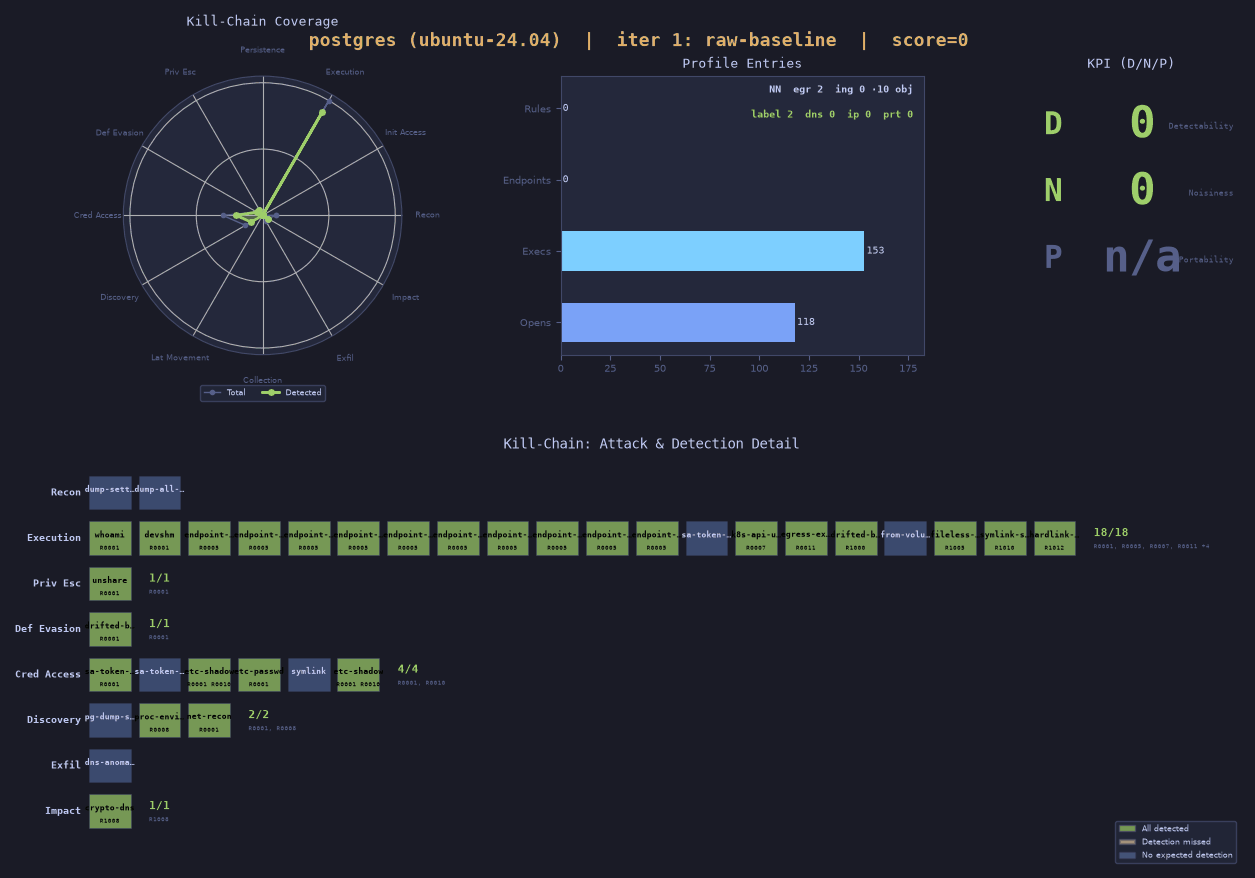Click the Init Access label on radar chart
Viewport: 1255px width, 878px height.
(405, 132)
